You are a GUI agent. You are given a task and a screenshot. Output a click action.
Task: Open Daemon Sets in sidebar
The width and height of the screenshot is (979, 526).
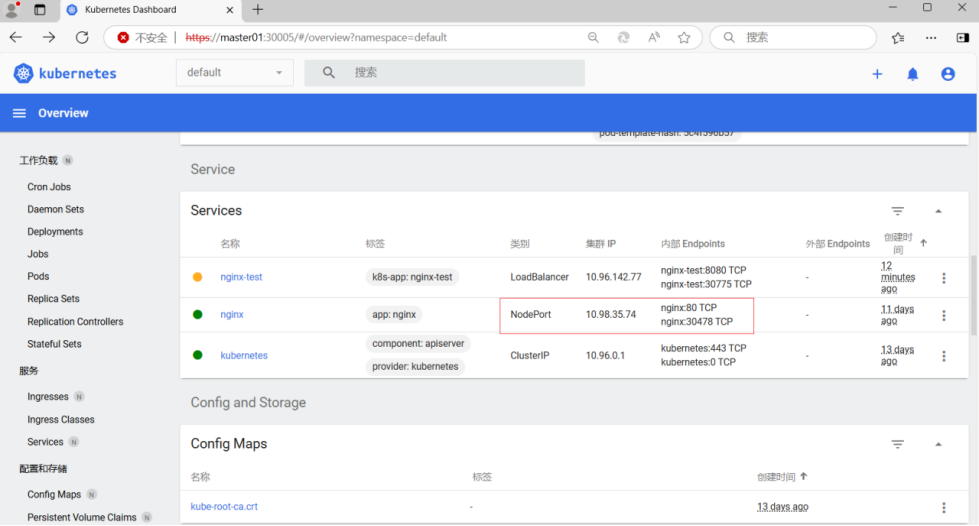pos(56,209)
